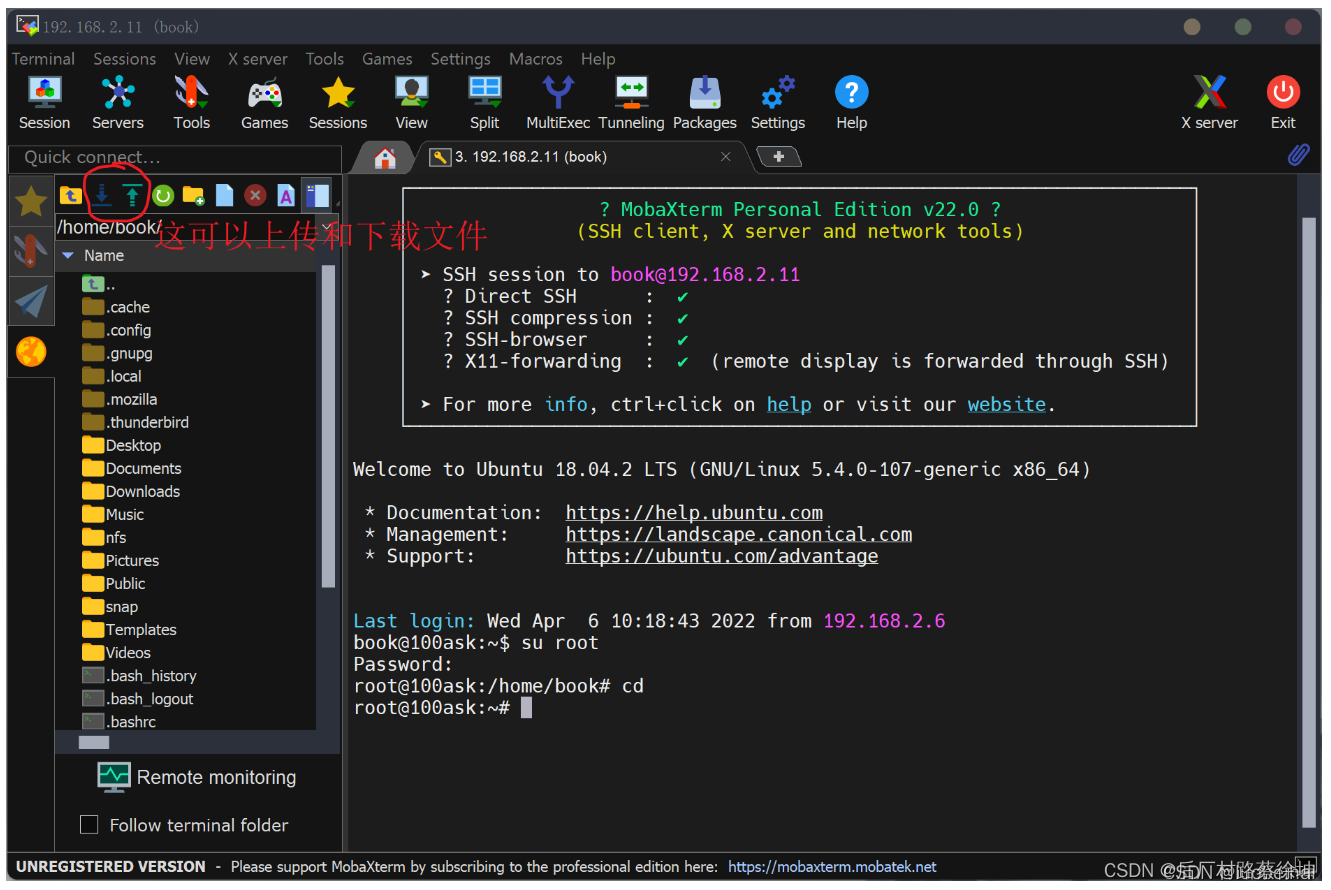Select the .bashrc file
This screenshot has width=1331, height=890.
119,721
